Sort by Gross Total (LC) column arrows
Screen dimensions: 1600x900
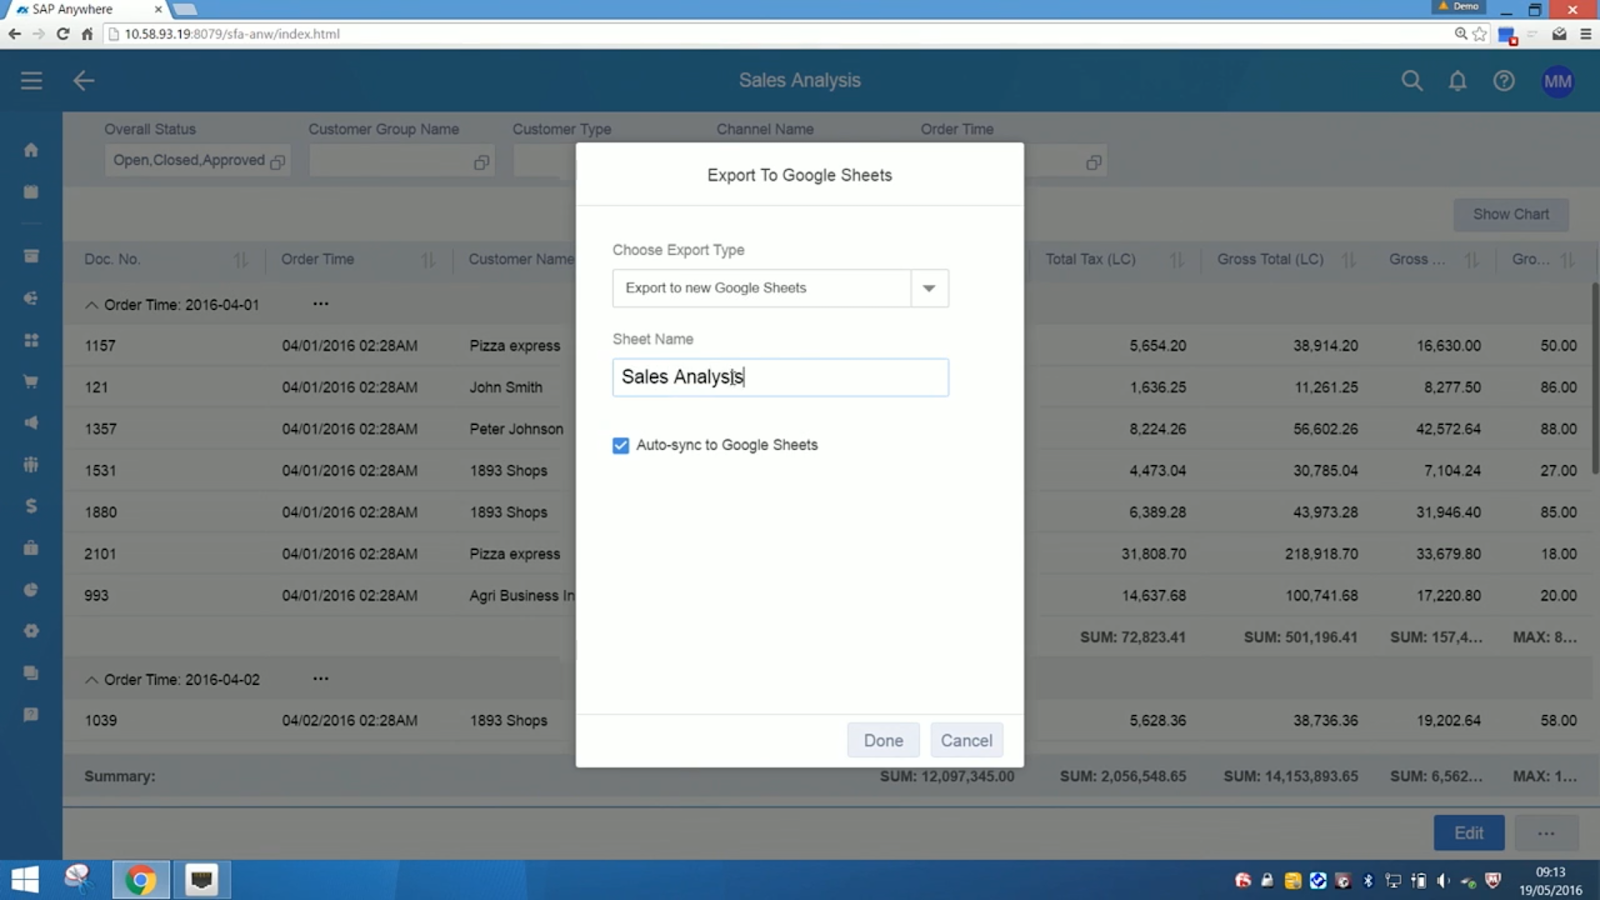pos(1349,260)
